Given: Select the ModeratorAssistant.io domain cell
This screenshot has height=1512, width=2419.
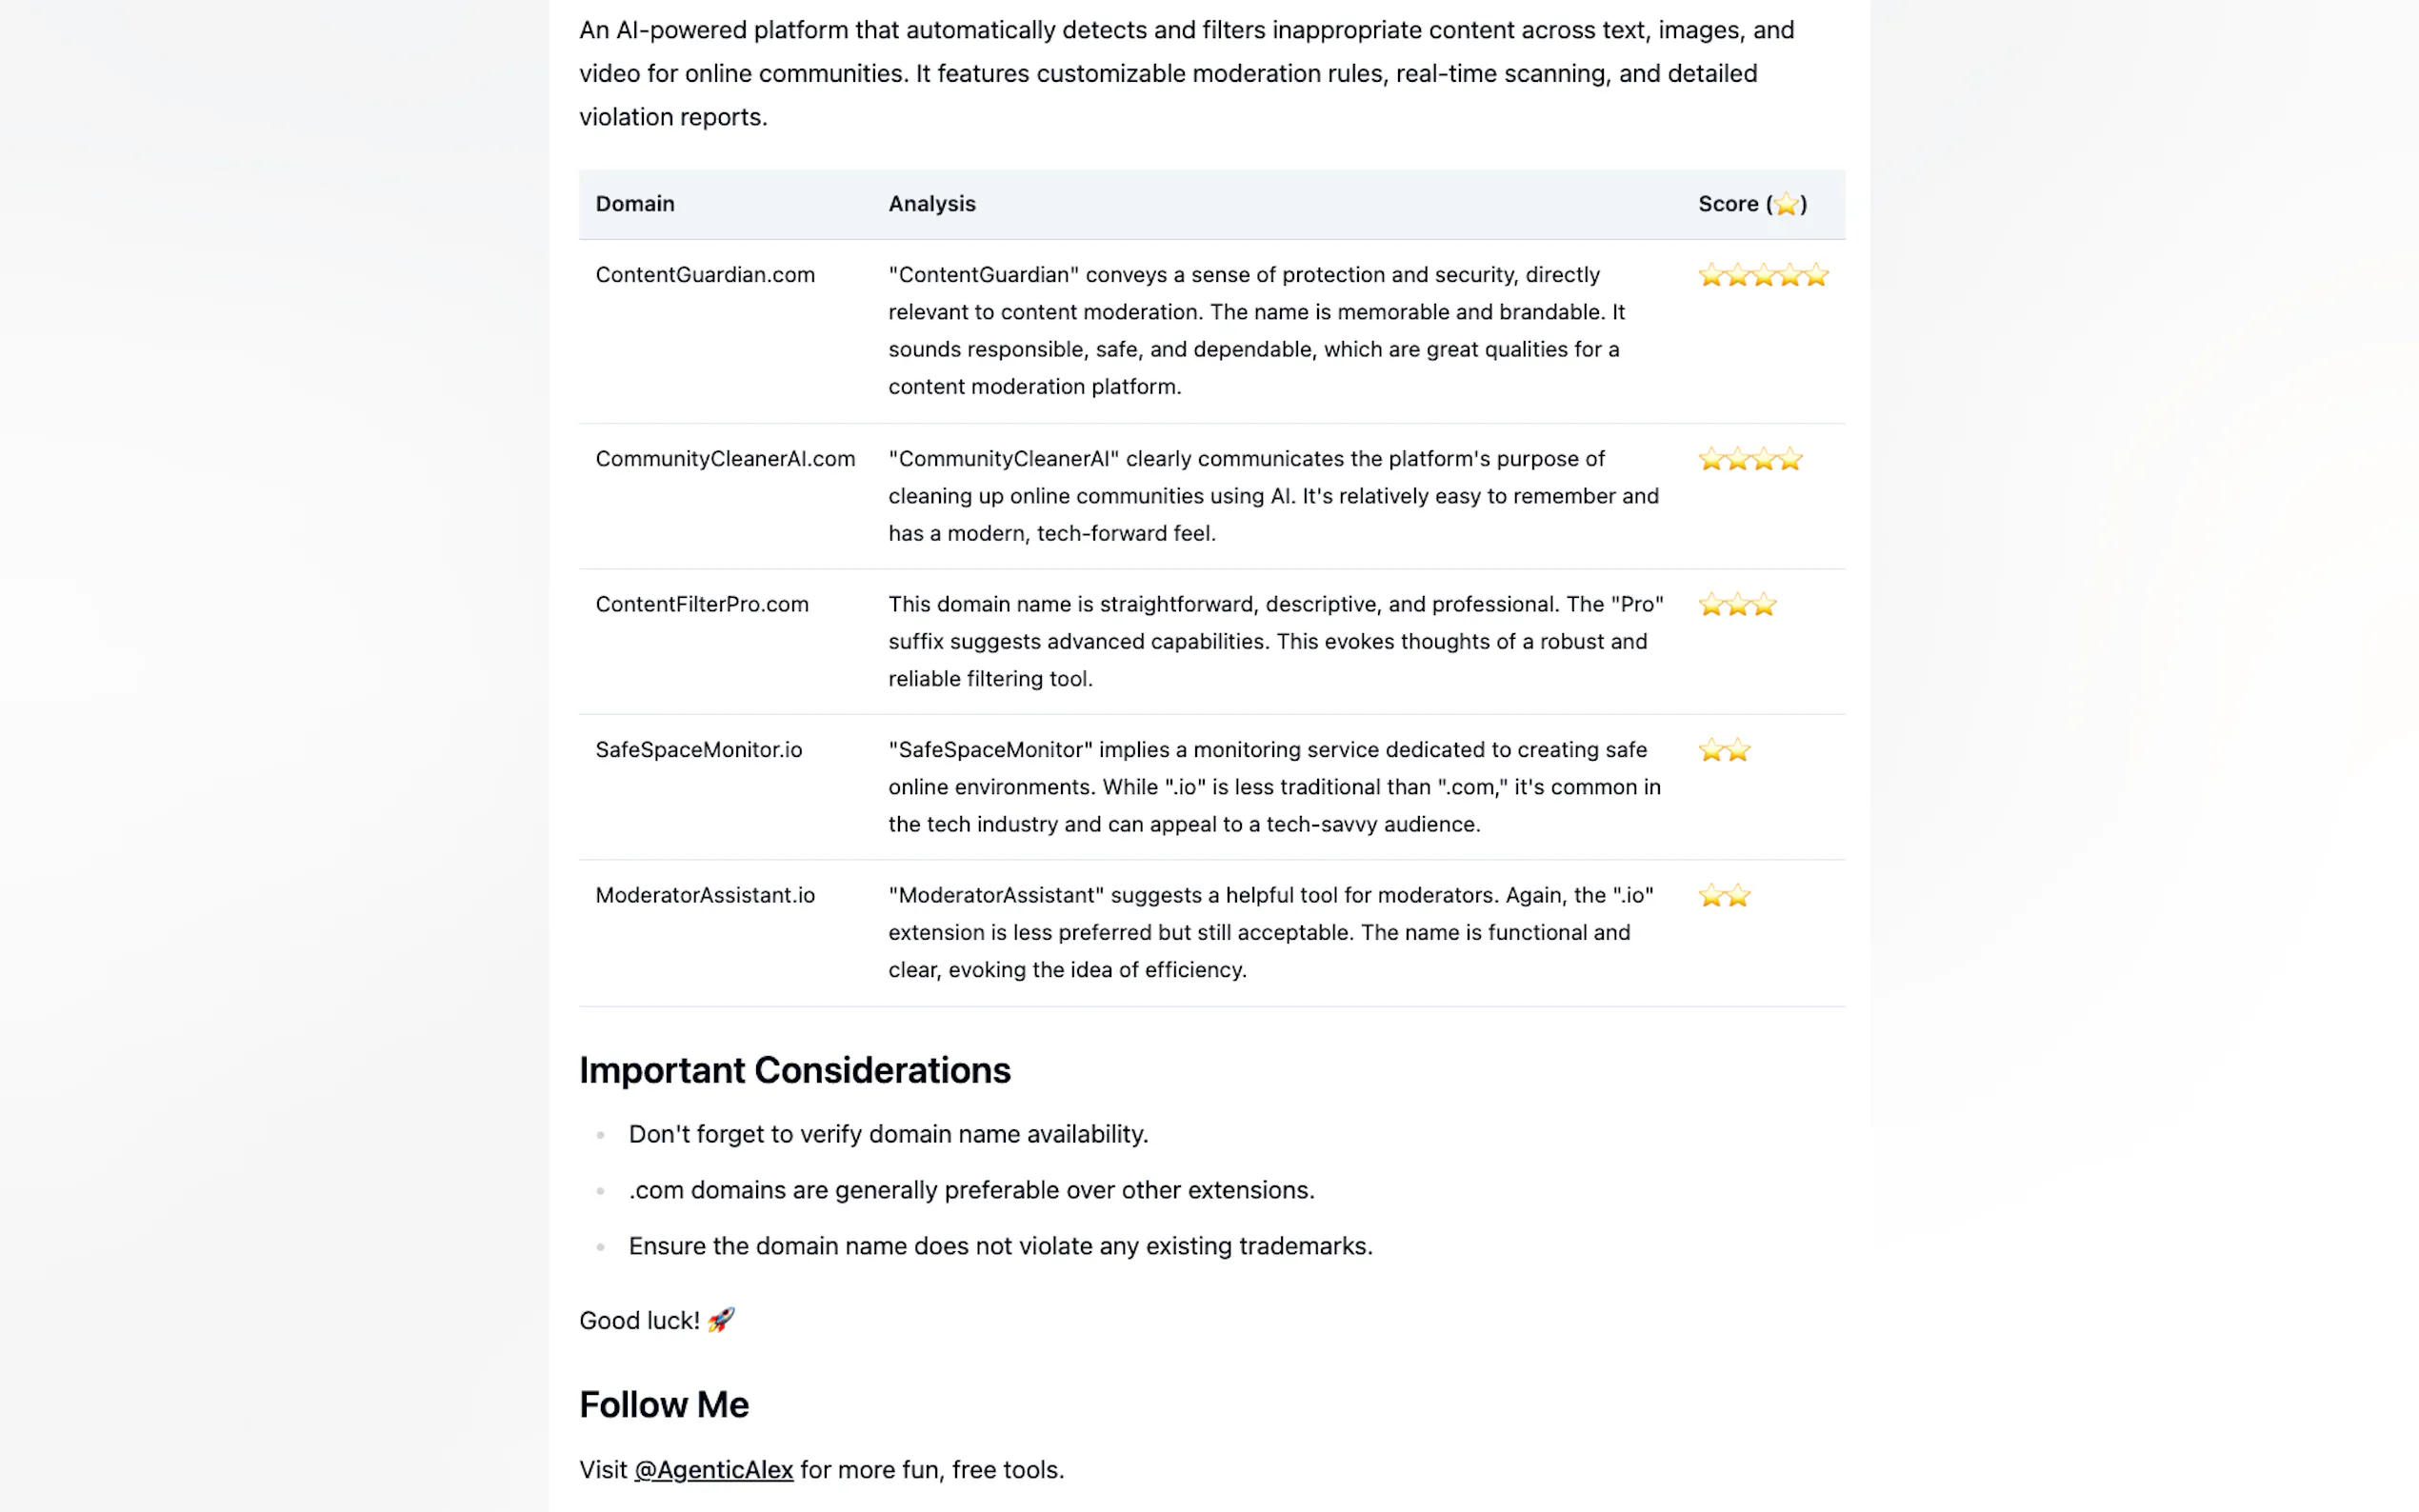Looking at the screenshot, I should [704, 895].
